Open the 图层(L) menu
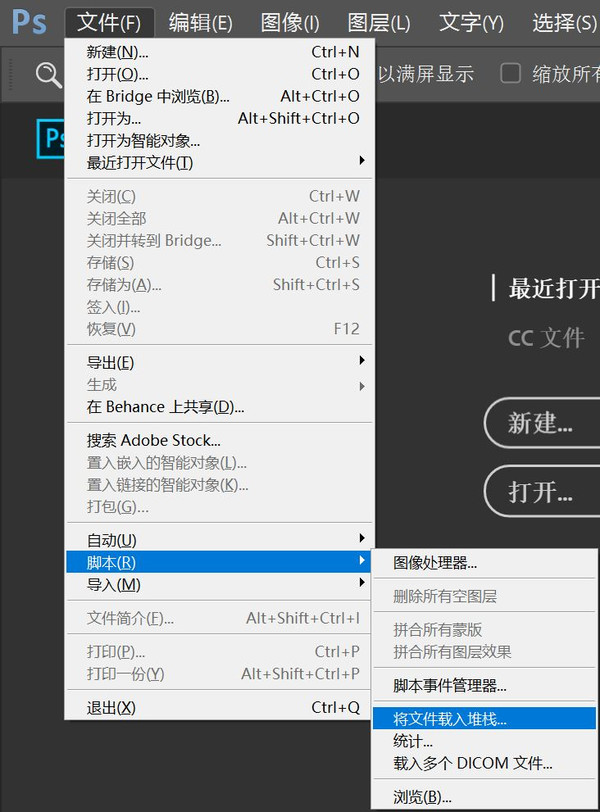 pyautogui.click(x=379, y=23)
